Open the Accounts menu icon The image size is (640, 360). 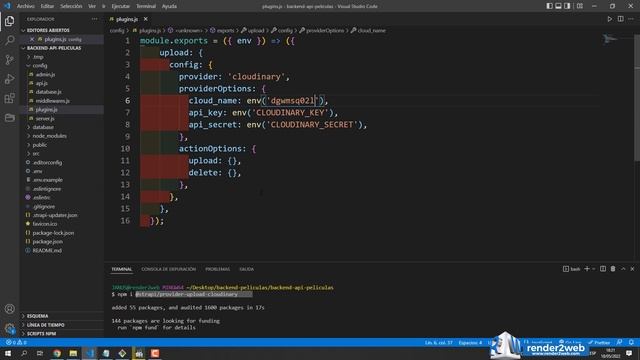(x=9, y=309)
